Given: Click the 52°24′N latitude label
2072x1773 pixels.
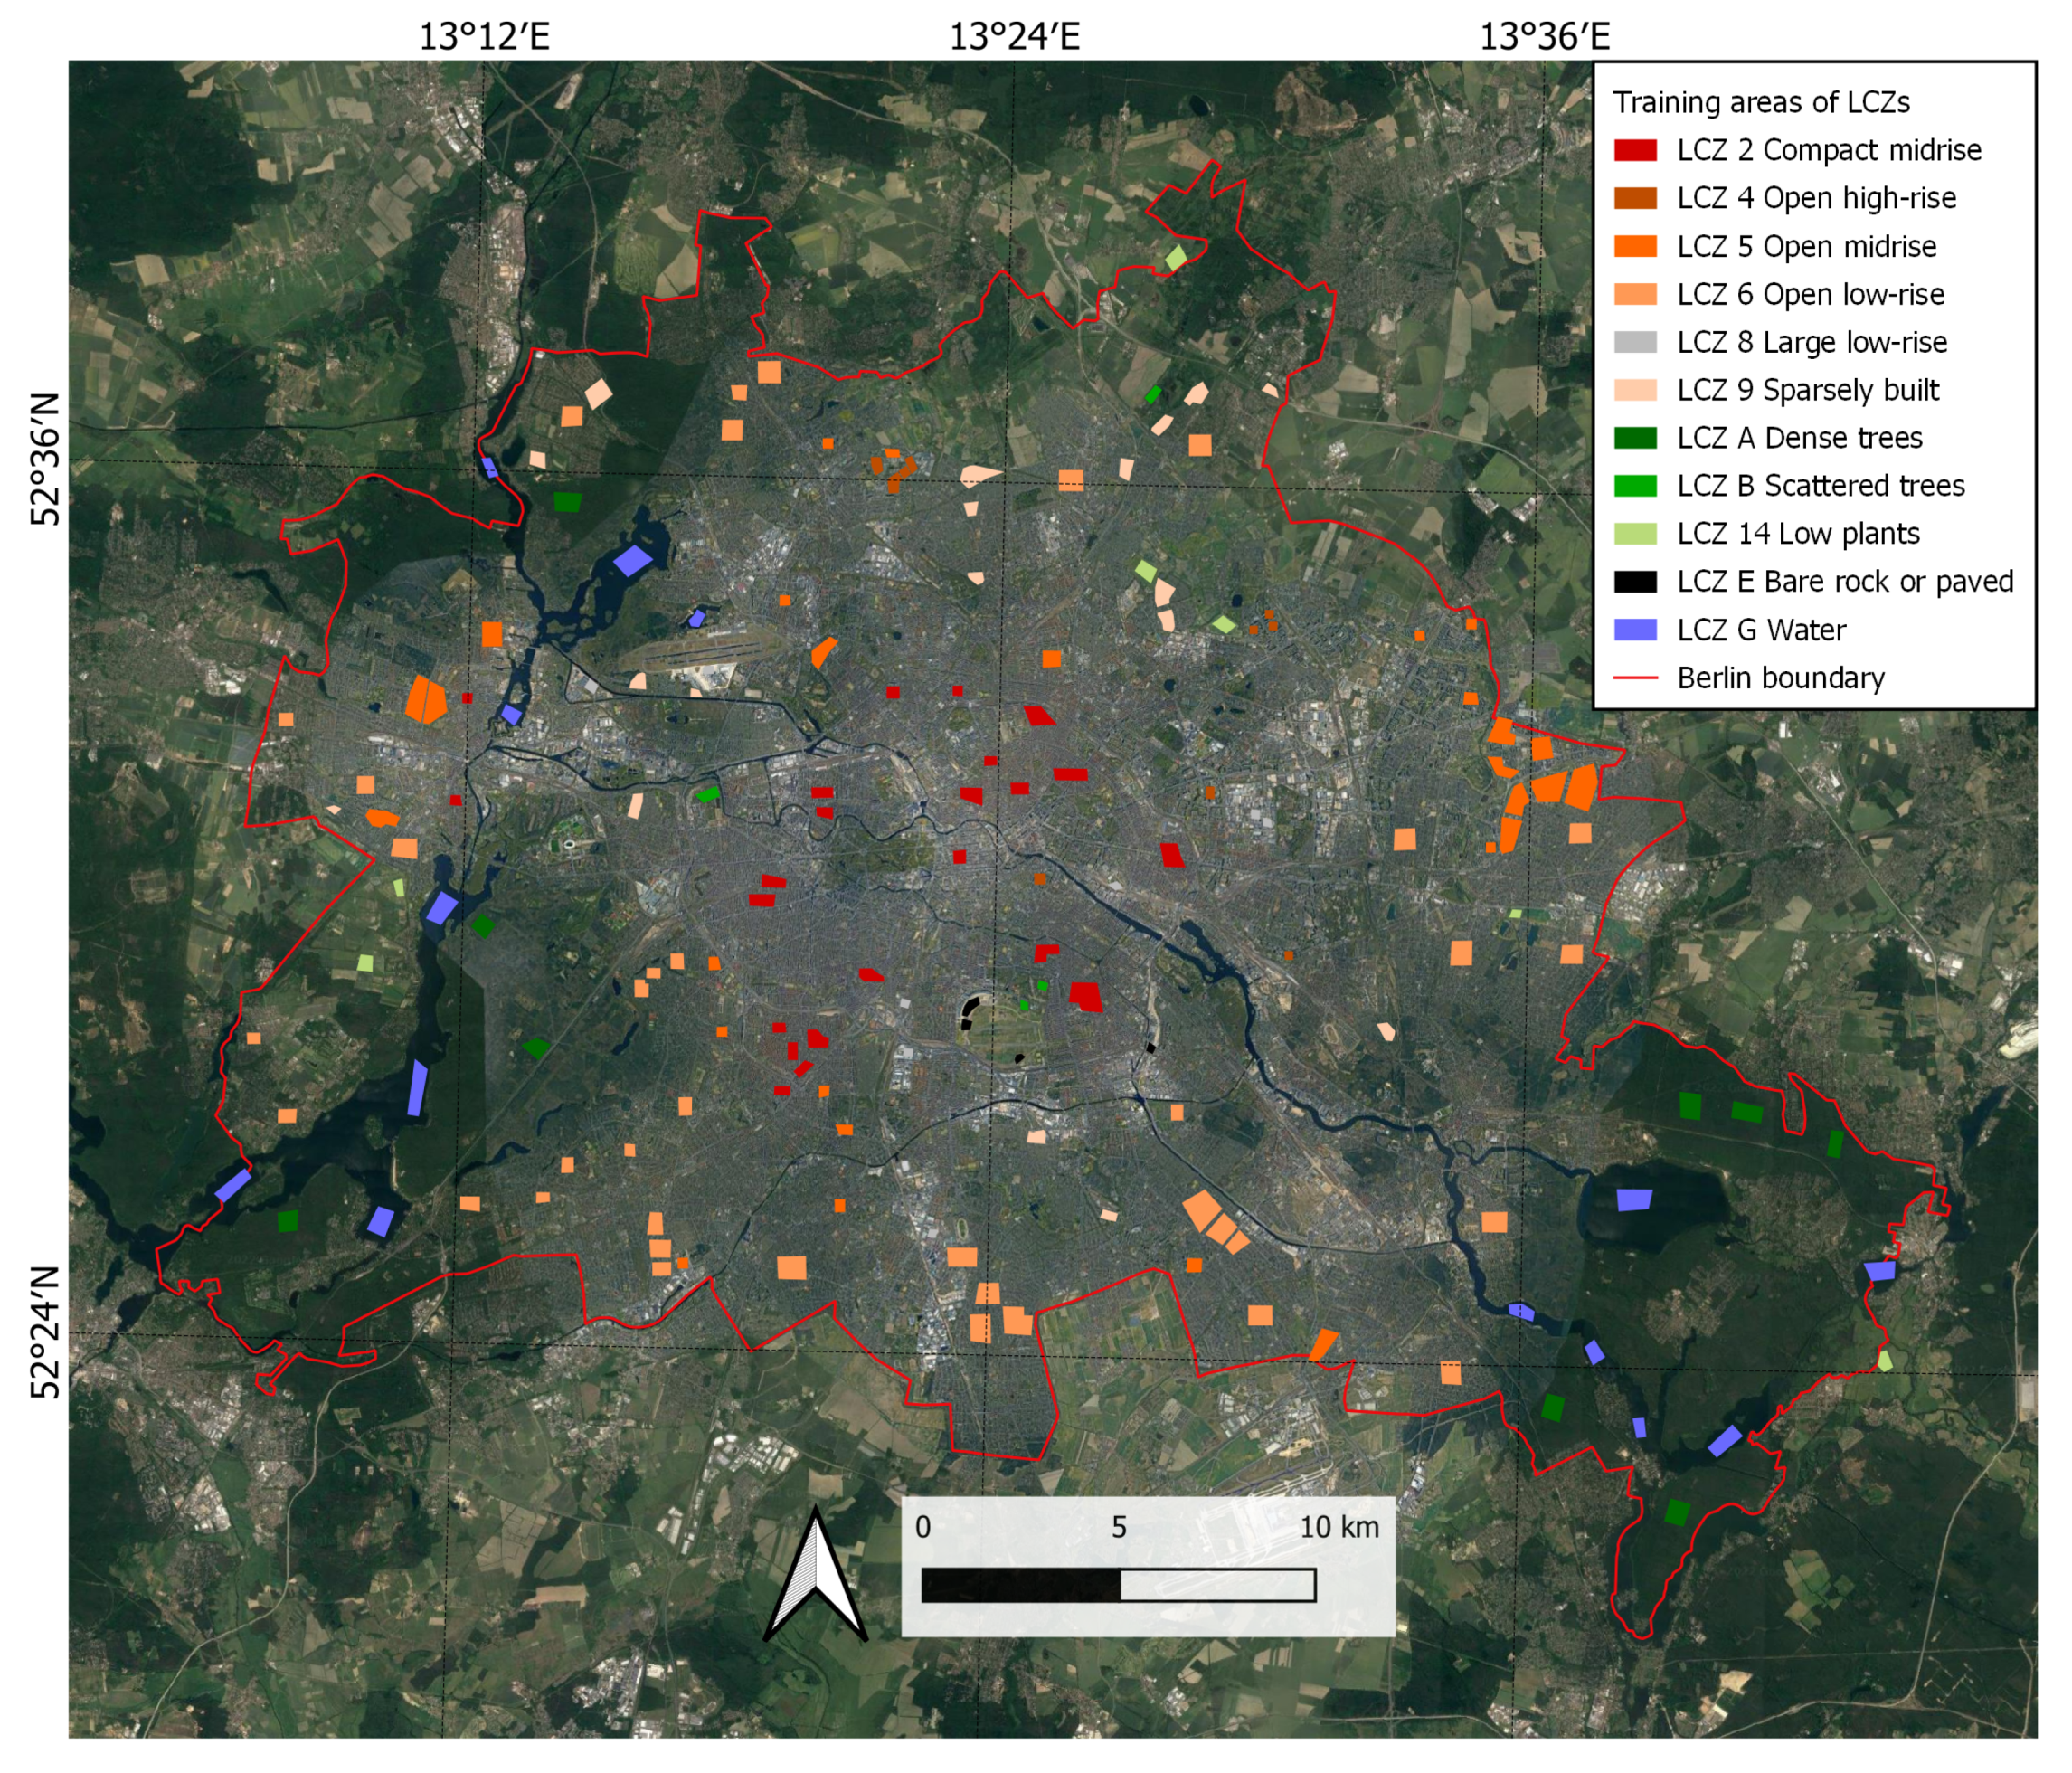Looking at the screenshot, I should coord(46,1332).
